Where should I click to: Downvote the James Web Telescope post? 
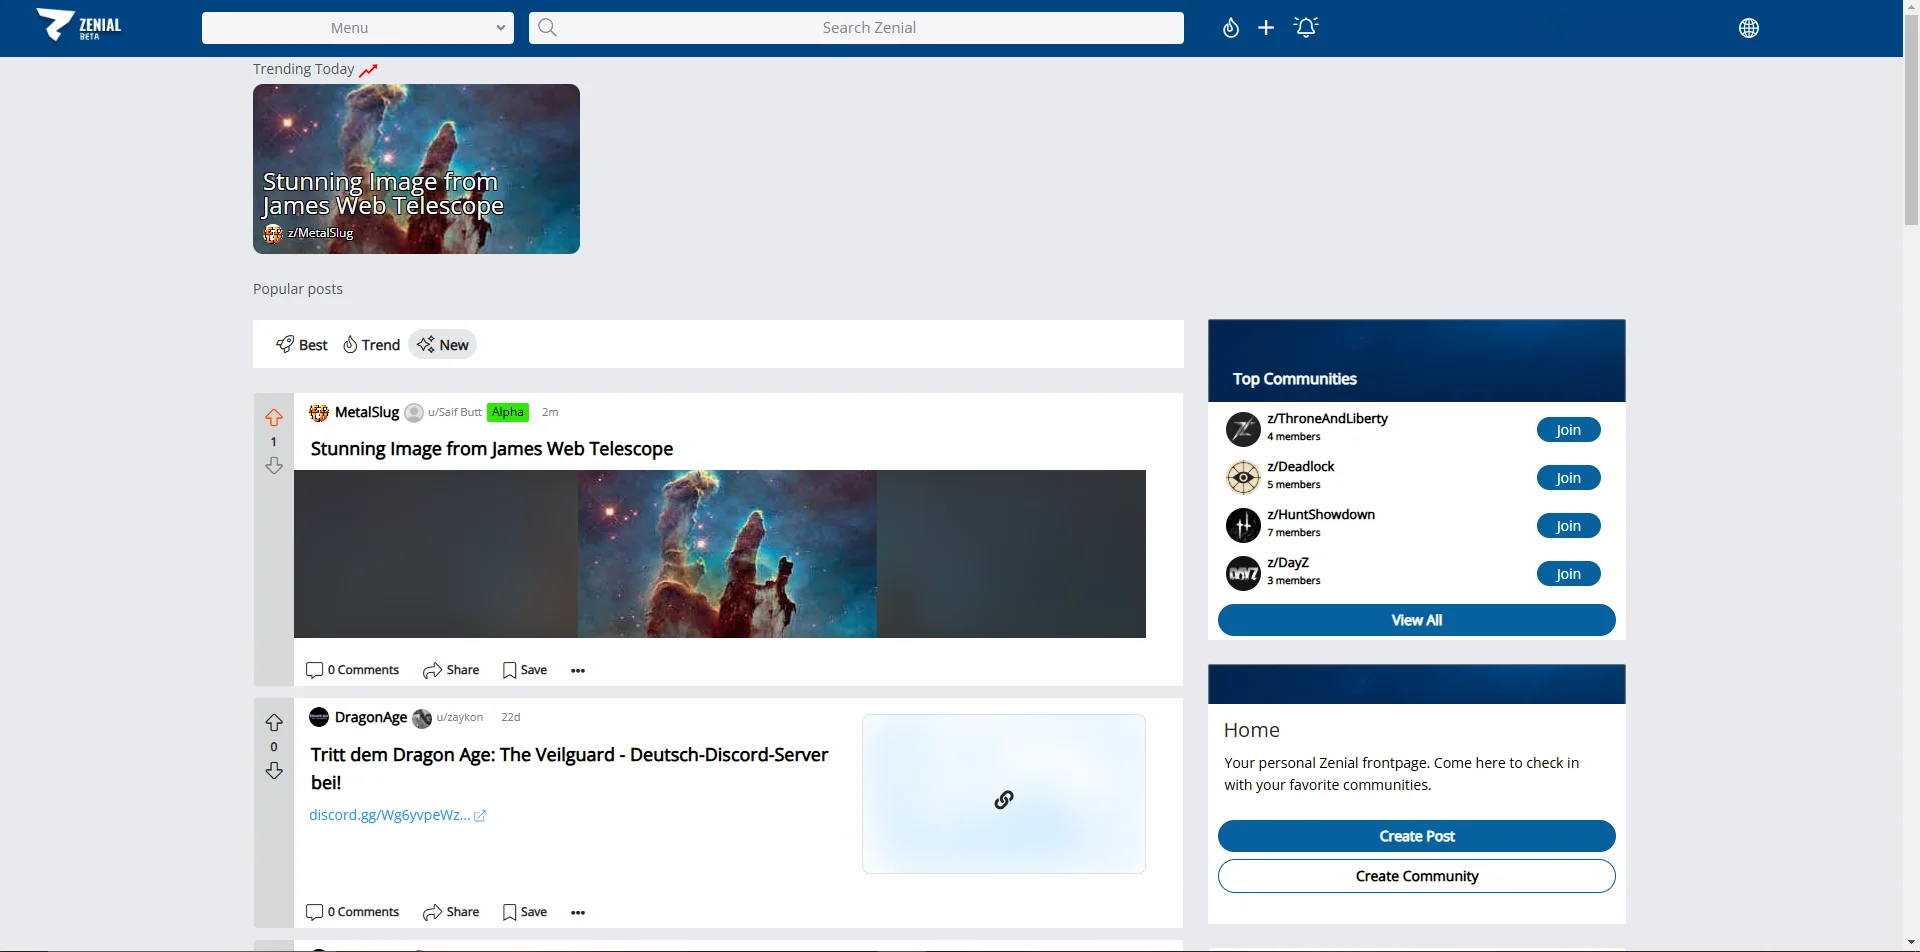[x=274, y=466]
